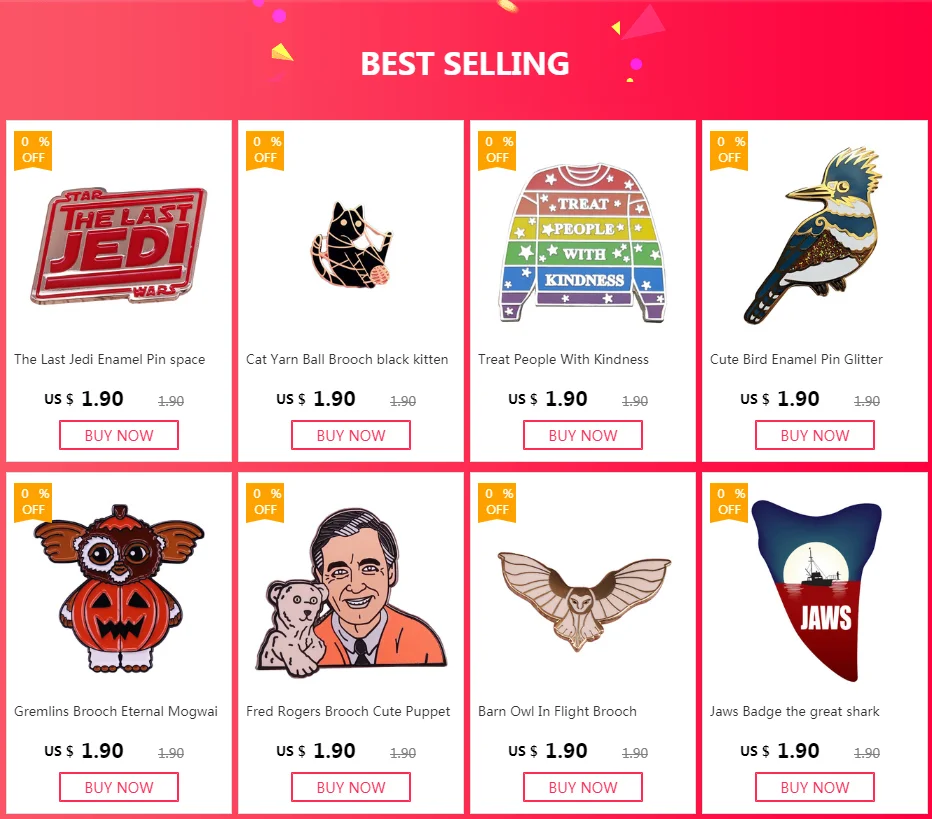Buy the Barn Owl Brooch now

click(x=582, y=787)
